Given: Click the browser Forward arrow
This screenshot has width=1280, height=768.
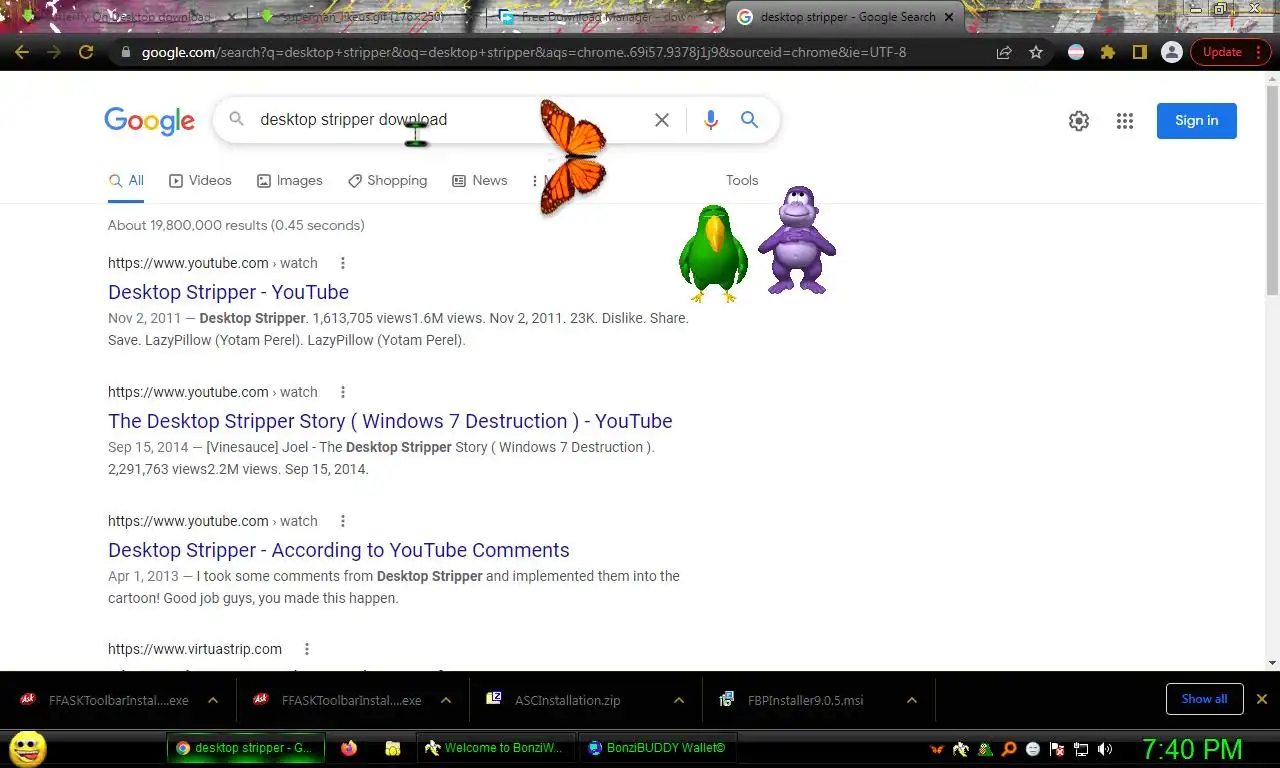Looking at the screenshot, I should click(54, 52).
